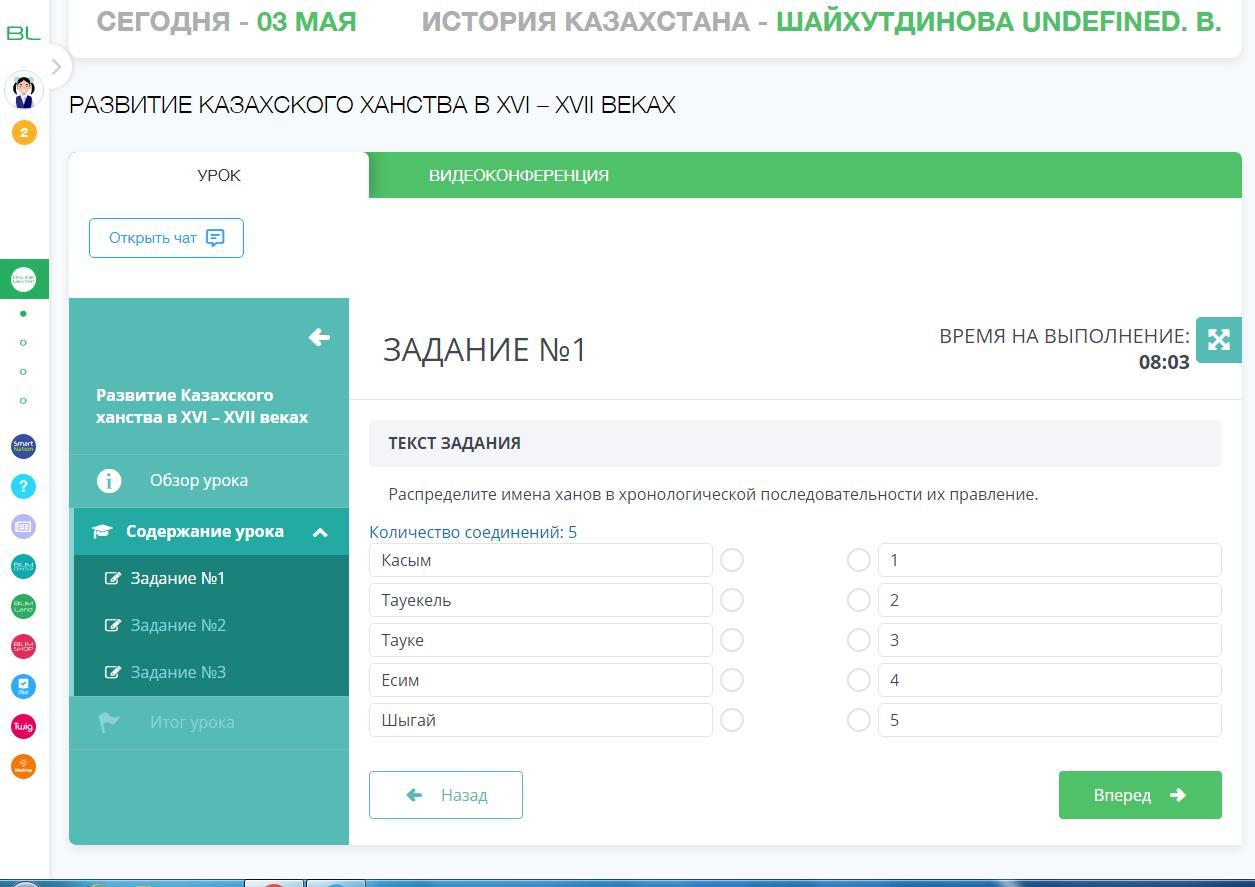Select the radio button beside number 4

click(858, 680)
